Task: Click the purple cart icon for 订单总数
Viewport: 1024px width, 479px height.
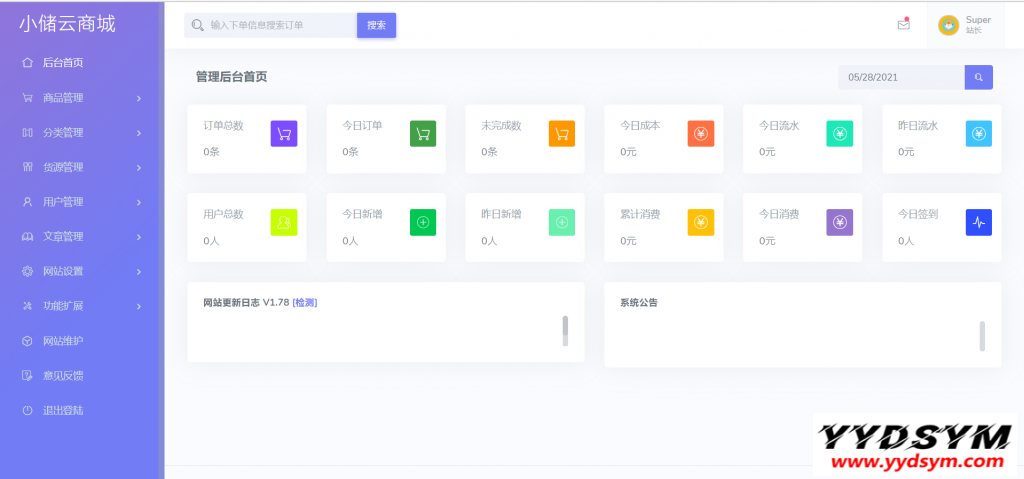Action: (284, 133)
